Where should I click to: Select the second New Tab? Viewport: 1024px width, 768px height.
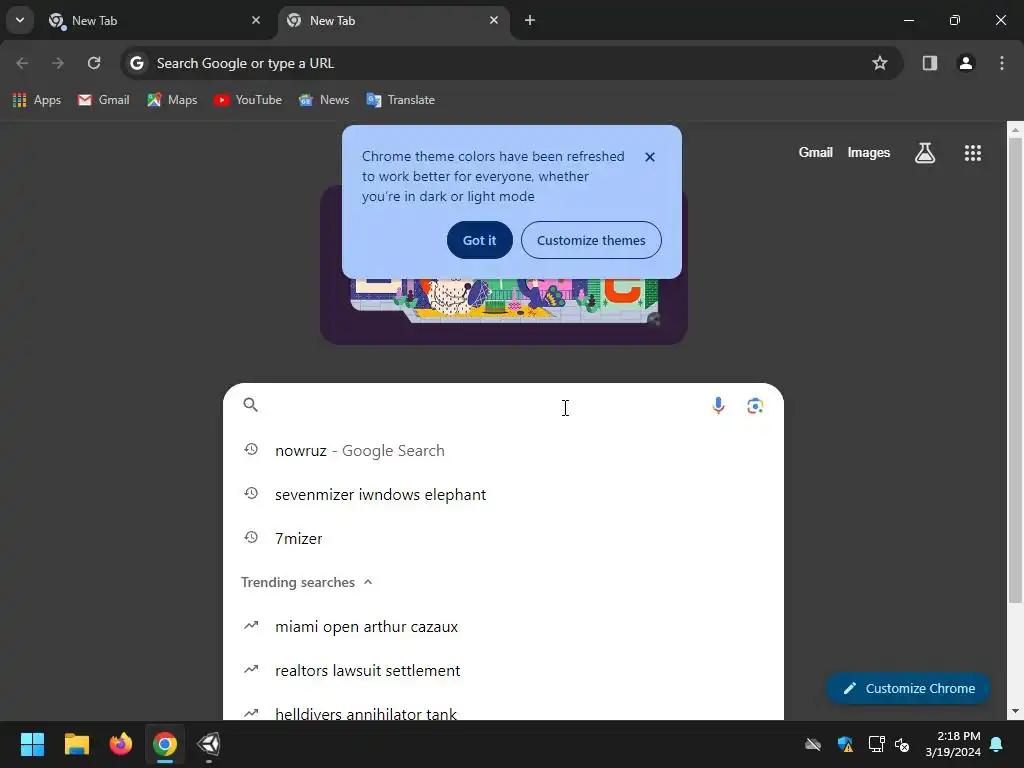(394, 21)
